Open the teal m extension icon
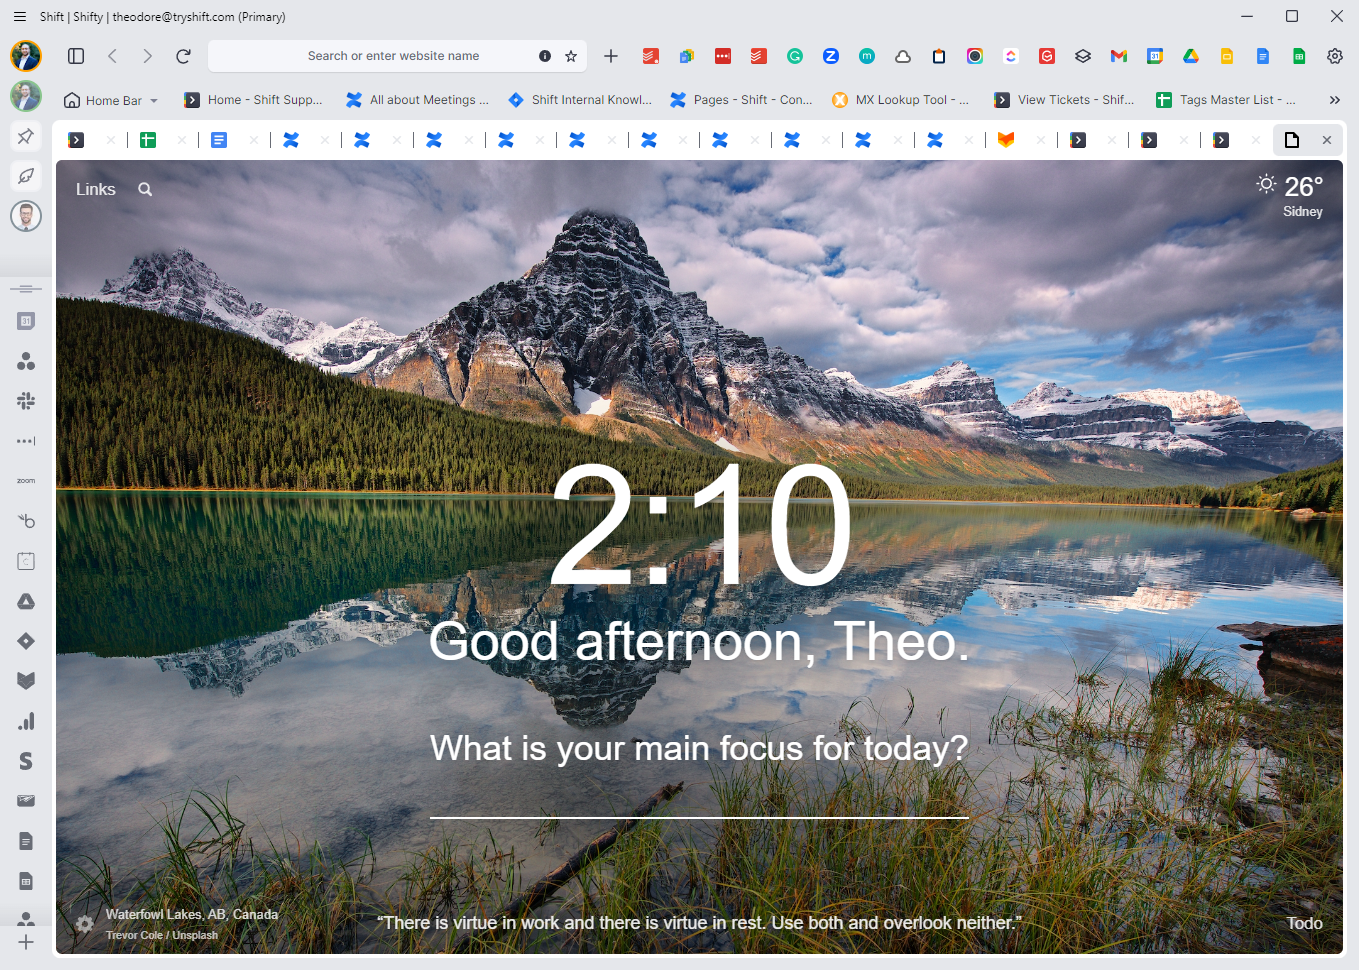 pos(867,56)
